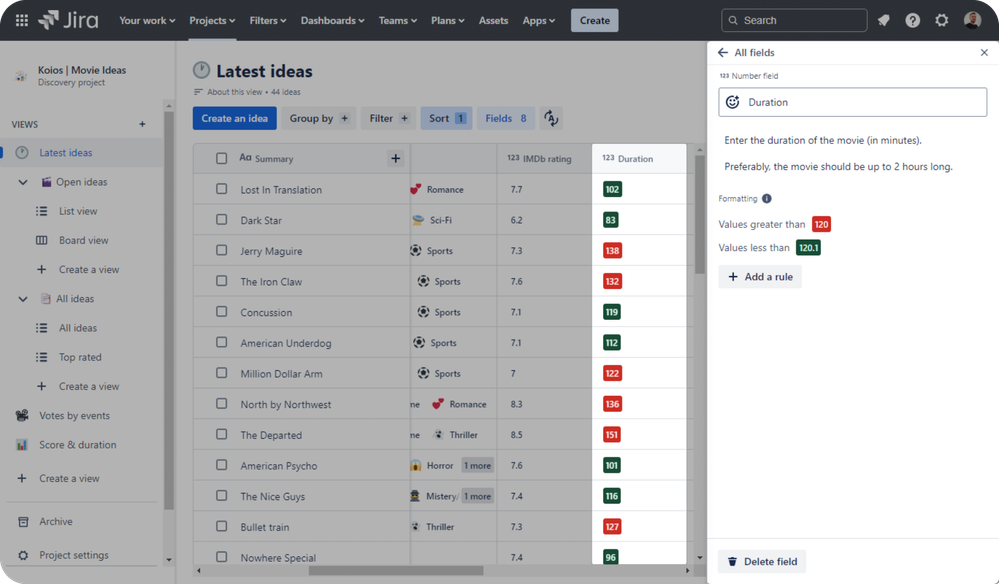
Task: Click the Jira logo
Action: 68,20
